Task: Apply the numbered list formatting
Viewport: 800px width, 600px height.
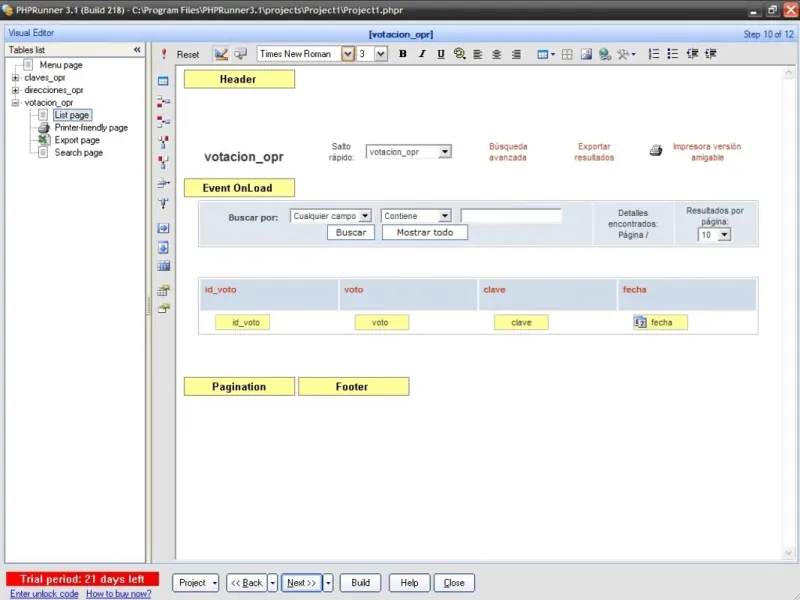Action: click(x=654, y=54)
